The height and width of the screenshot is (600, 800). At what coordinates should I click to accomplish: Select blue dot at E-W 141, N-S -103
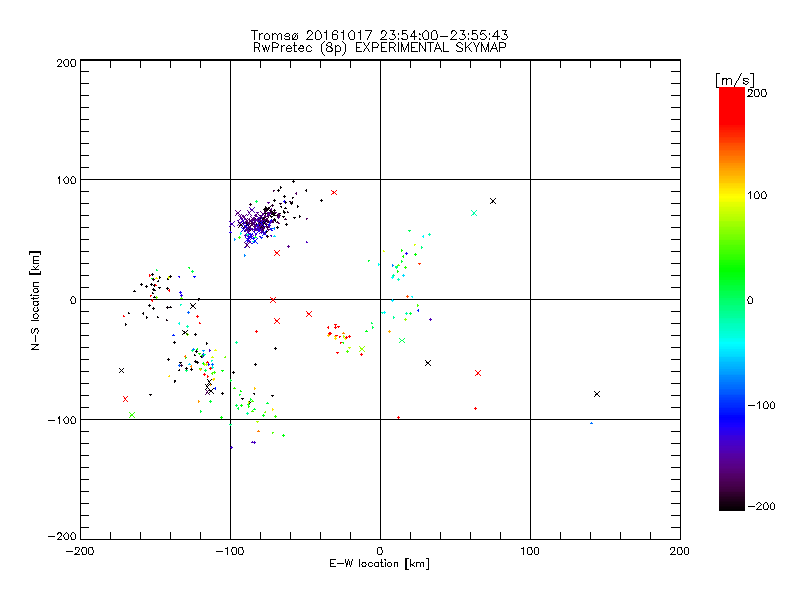591,423
